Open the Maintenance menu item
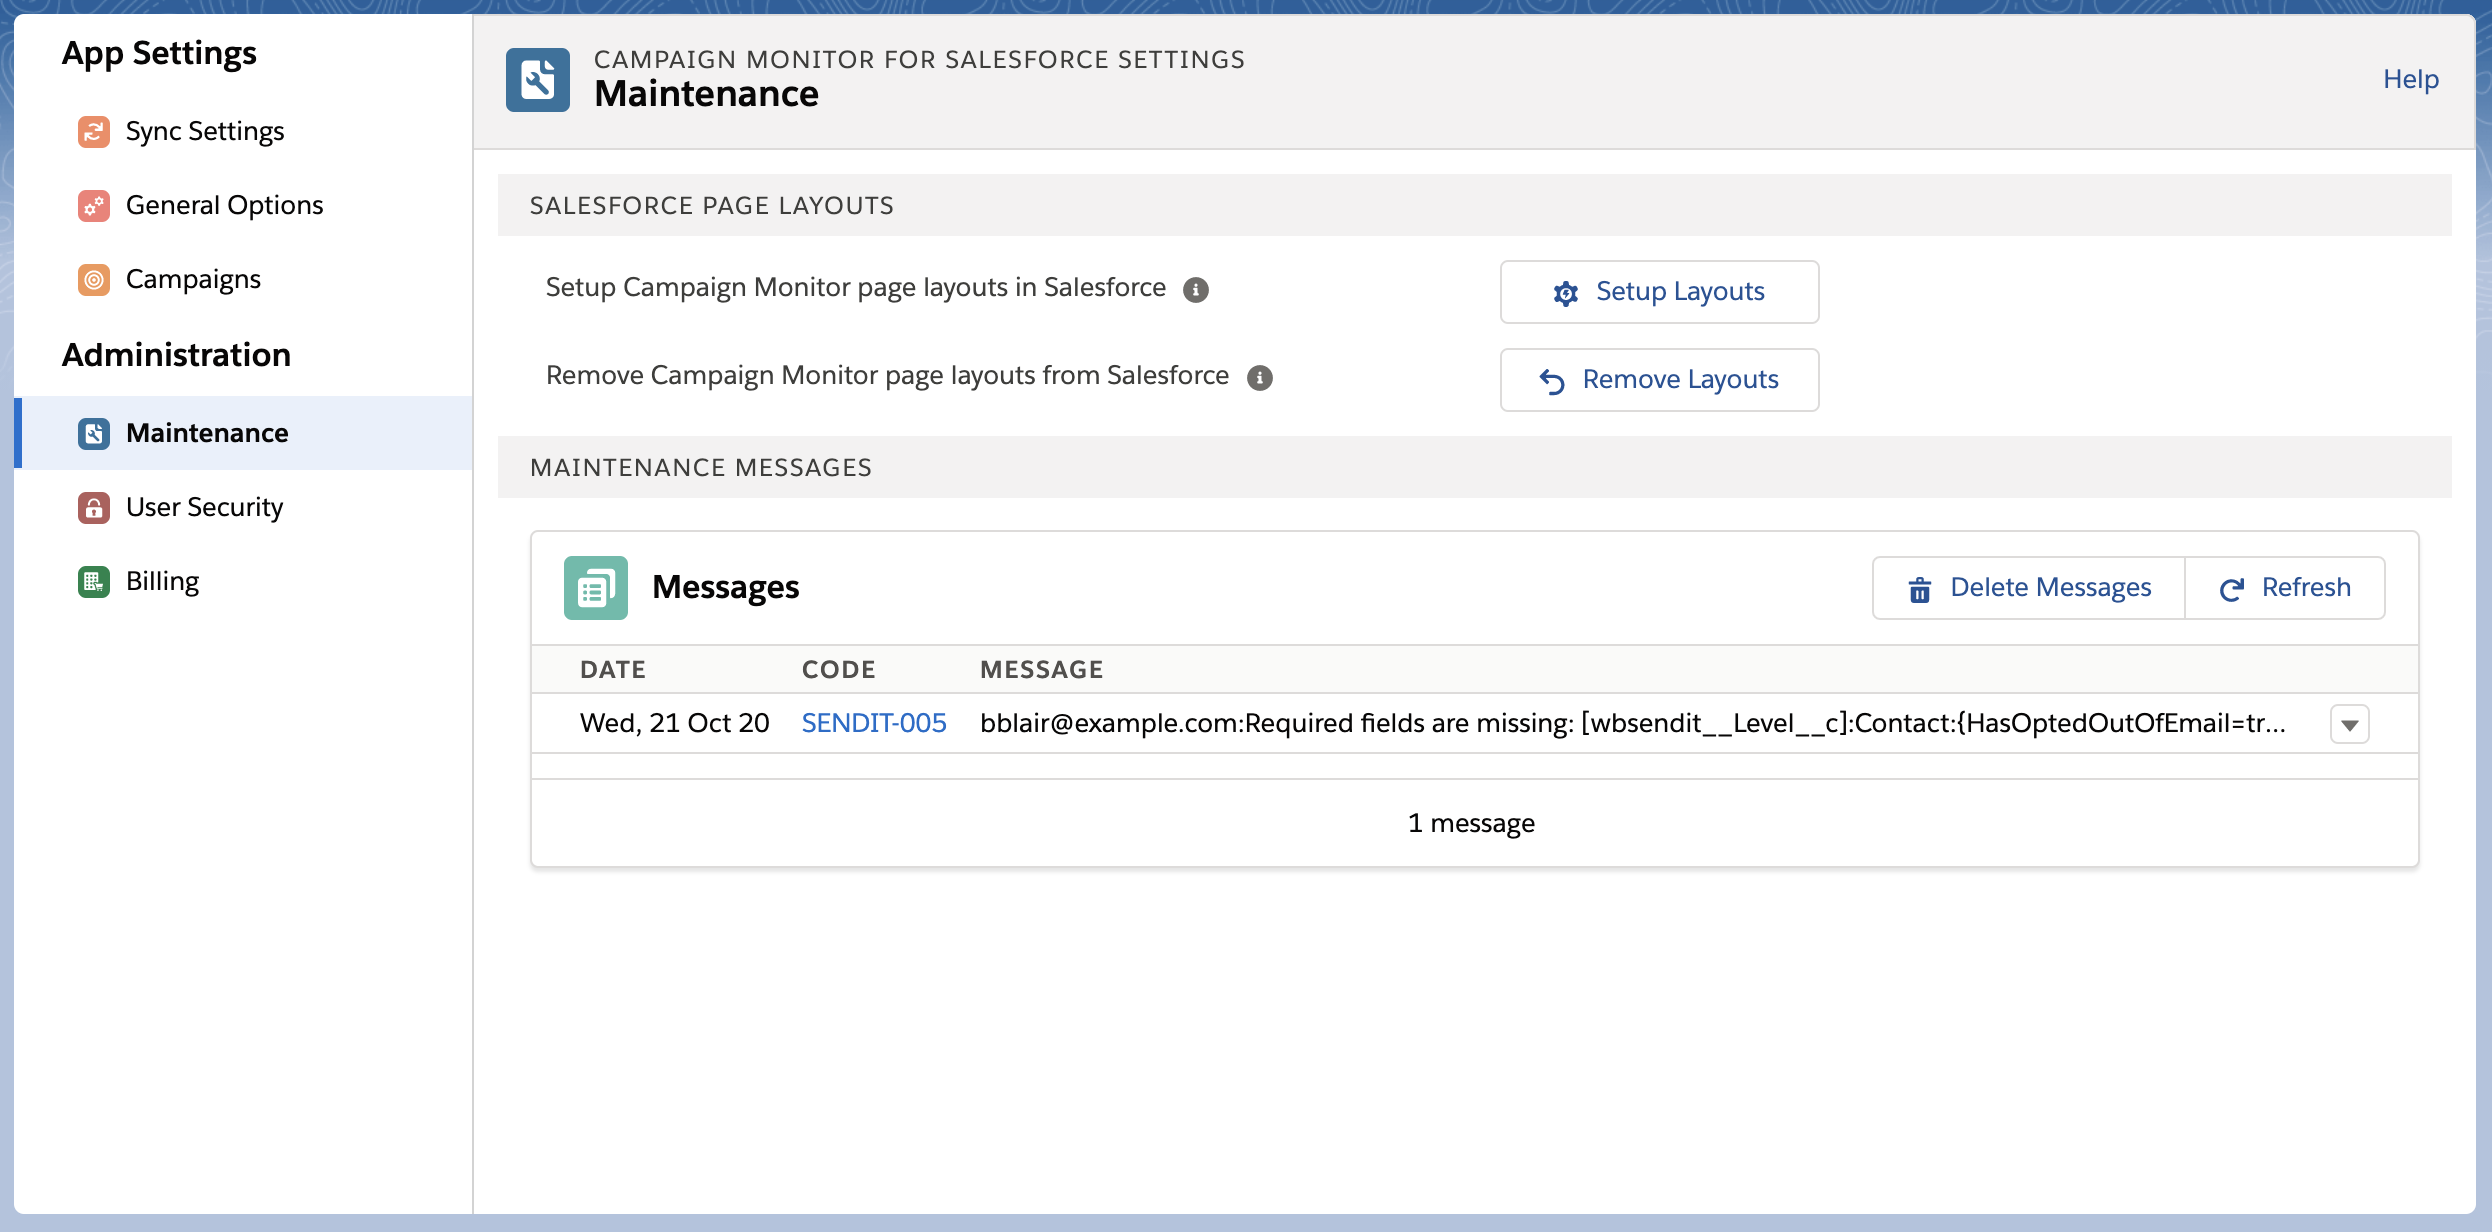2492x1232 pixels. (x=207, y=433)
